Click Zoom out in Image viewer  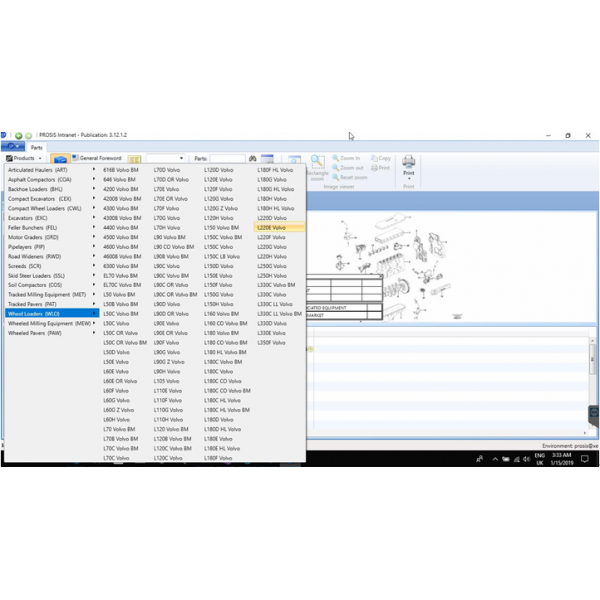348,168
